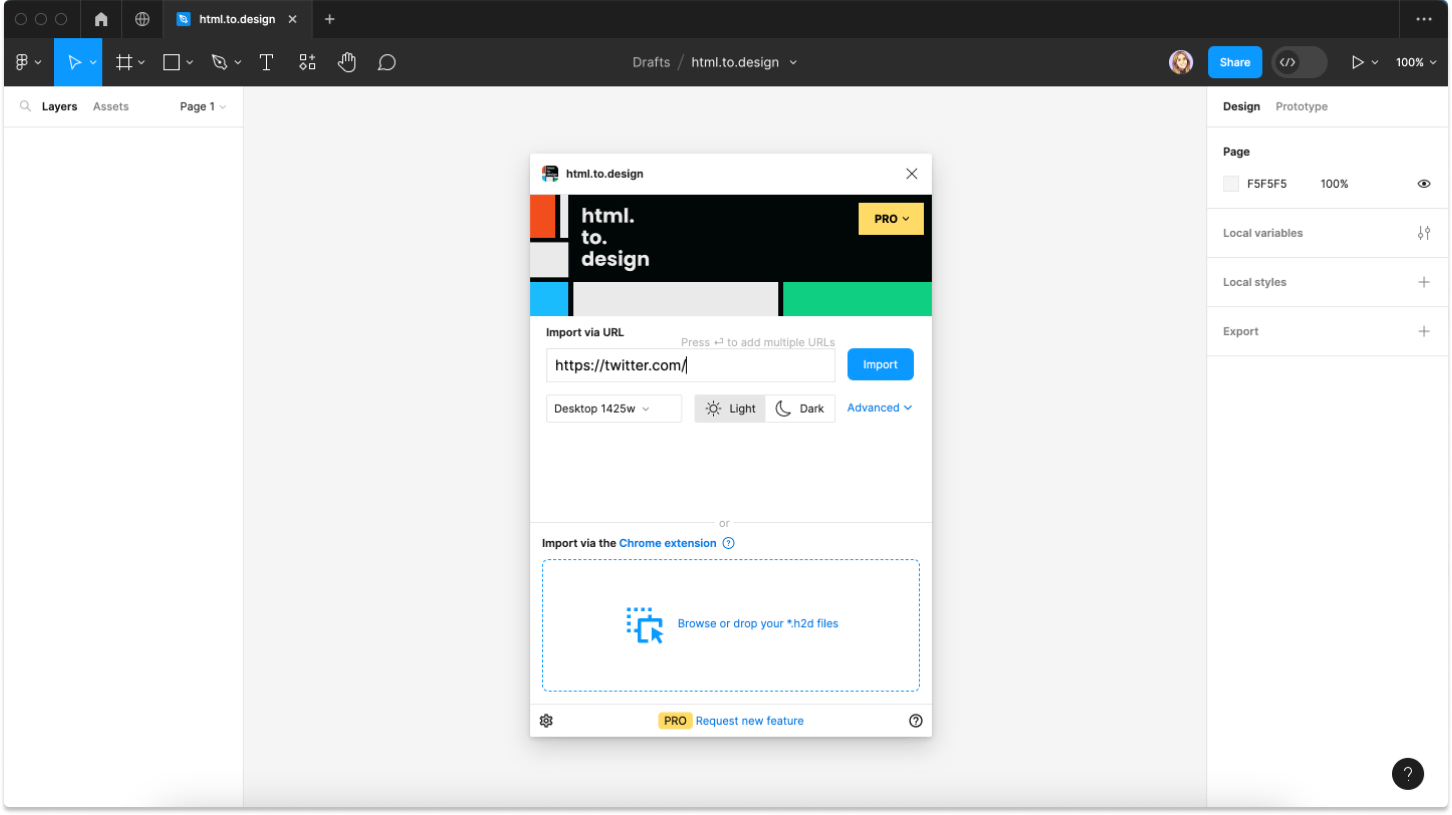Add a new tab with plus icon
This screenshot has height=815, width=1452.
coord(330,19)
